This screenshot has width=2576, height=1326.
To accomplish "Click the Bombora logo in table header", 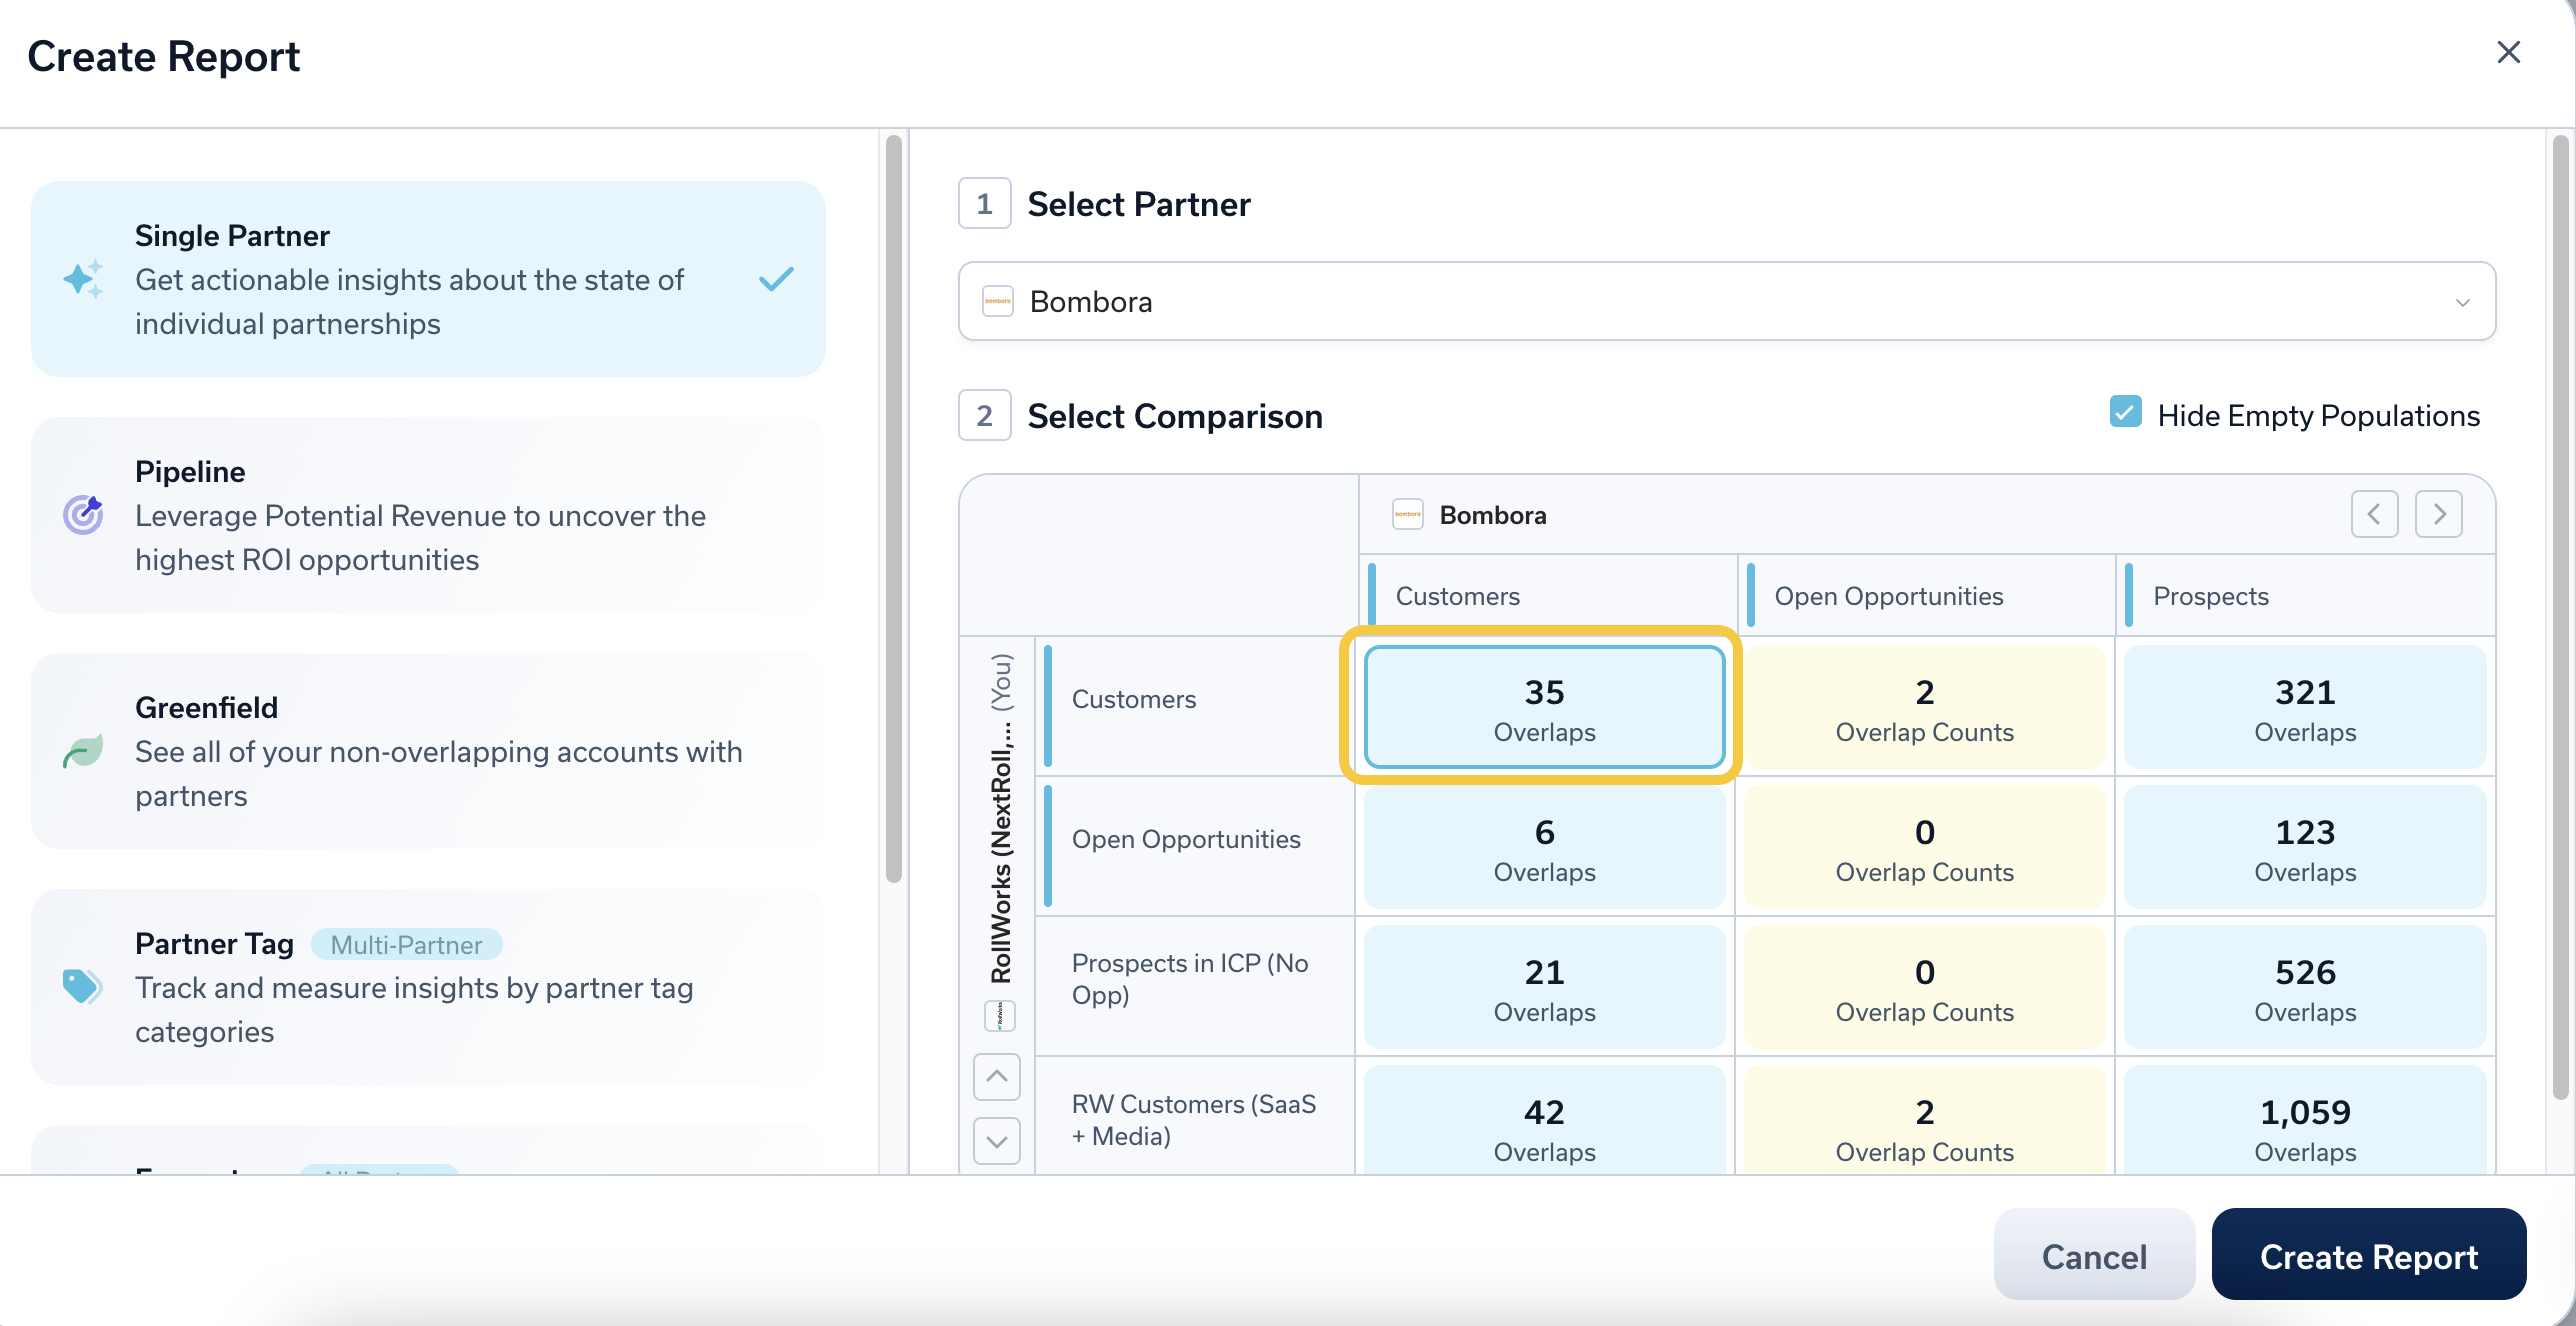I will 1407,515.
